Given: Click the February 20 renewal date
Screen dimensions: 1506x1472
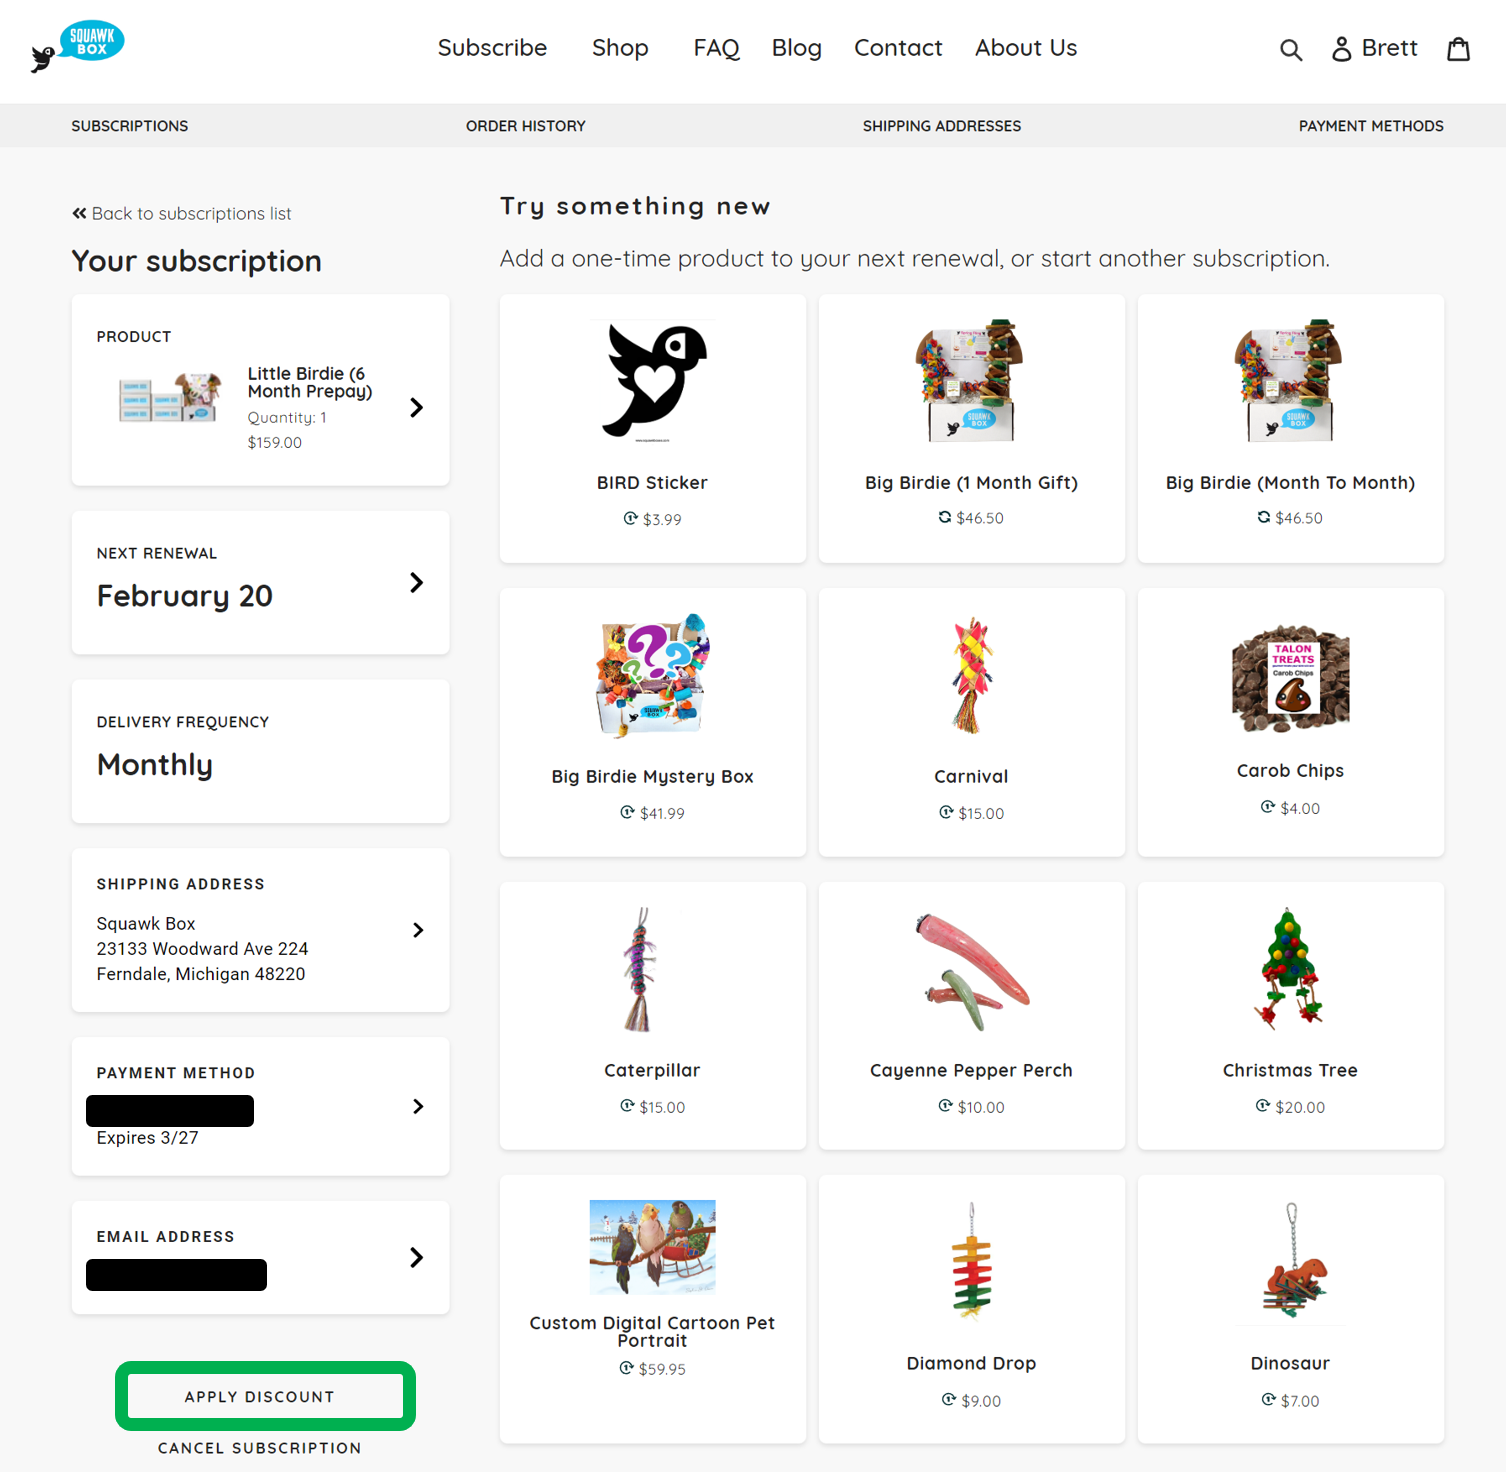Looking at the screenshot, I should pos(185,596).
